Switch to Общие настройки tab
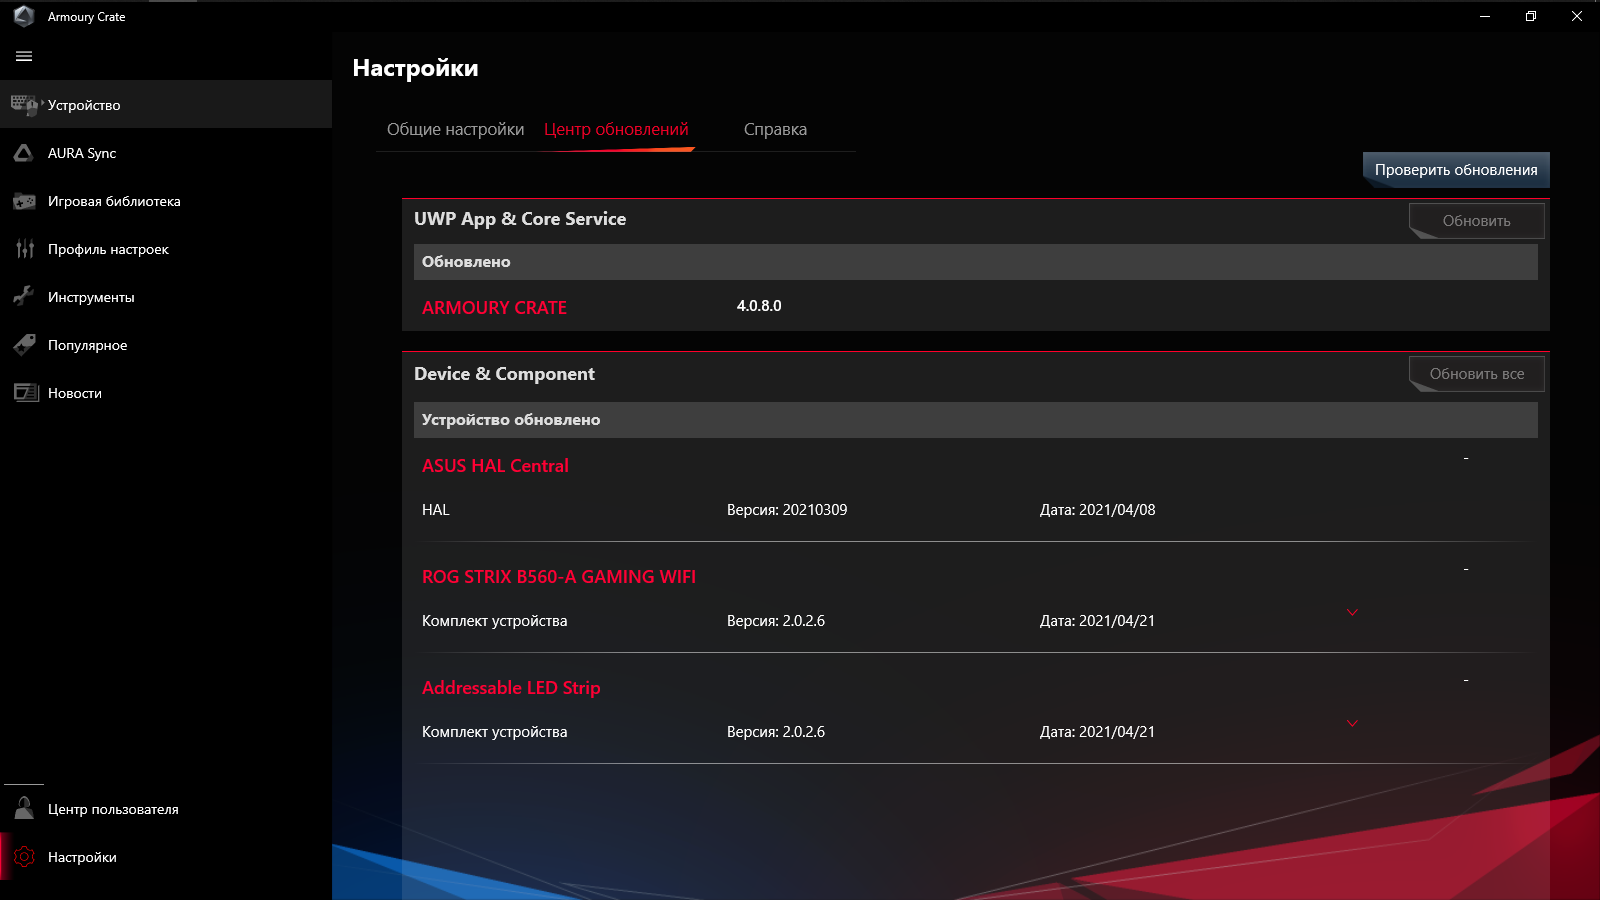This screenshot has width=1600, height=900. tap(455, 129)
